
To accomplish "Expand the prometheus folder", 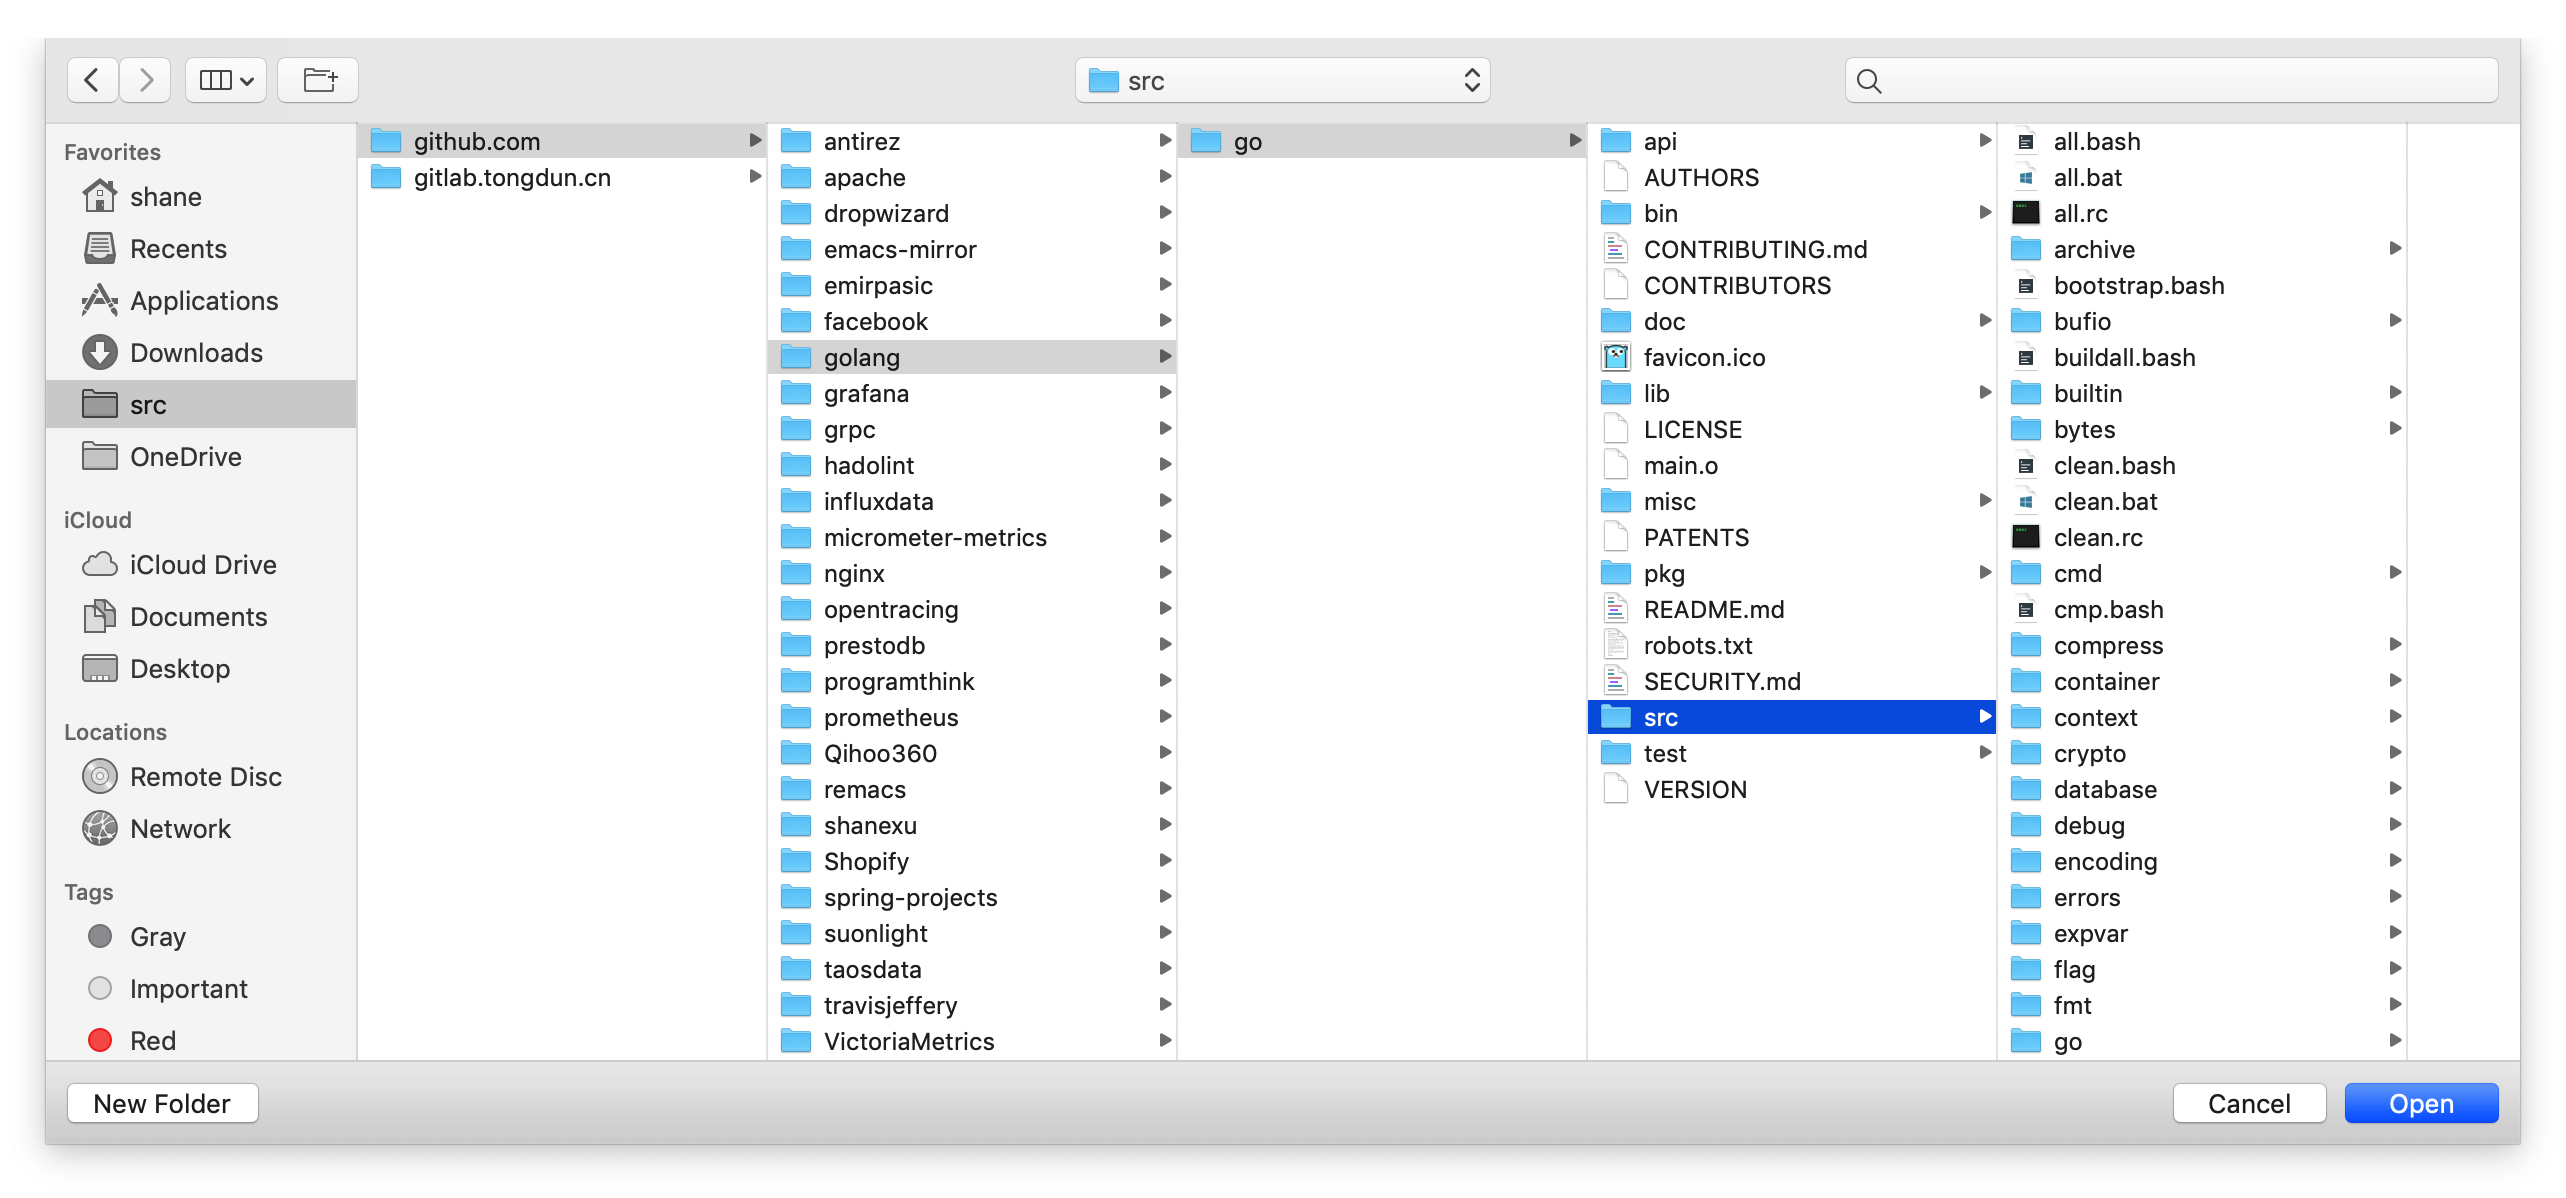I will pyautogui.click(x=890, y=718).
